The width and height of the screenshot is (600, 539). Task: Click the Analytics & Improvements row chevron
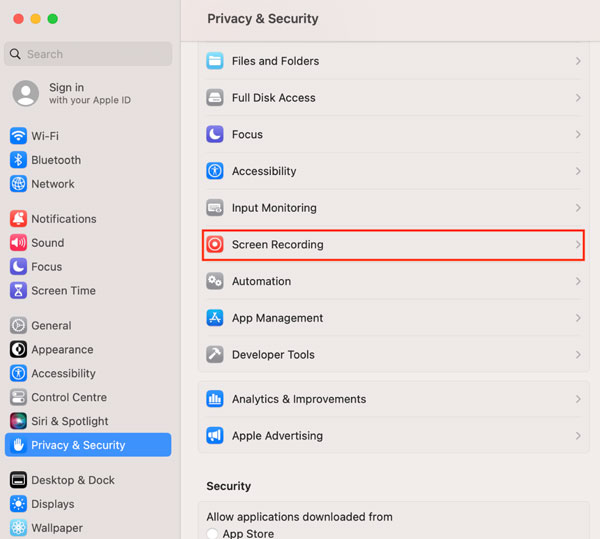578,399
